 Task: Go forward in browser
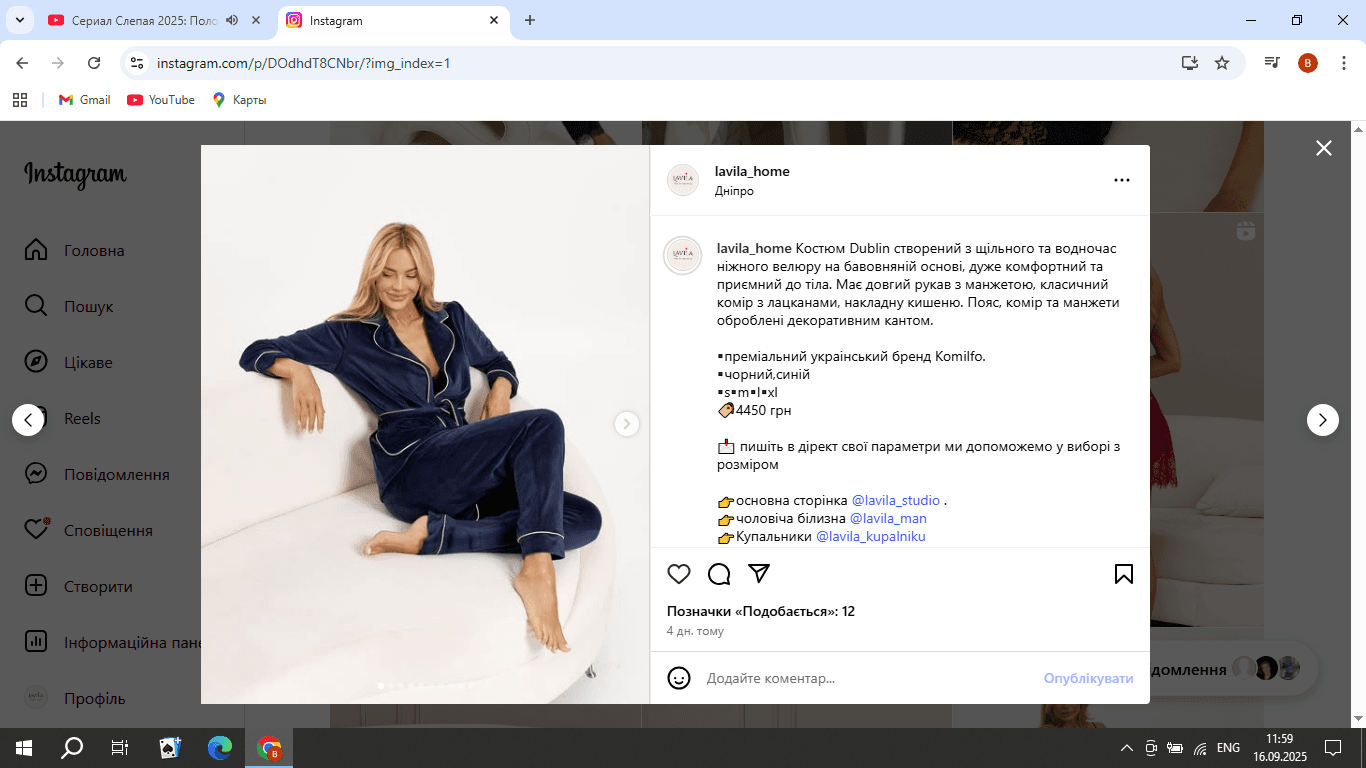(x=58, y=63)
